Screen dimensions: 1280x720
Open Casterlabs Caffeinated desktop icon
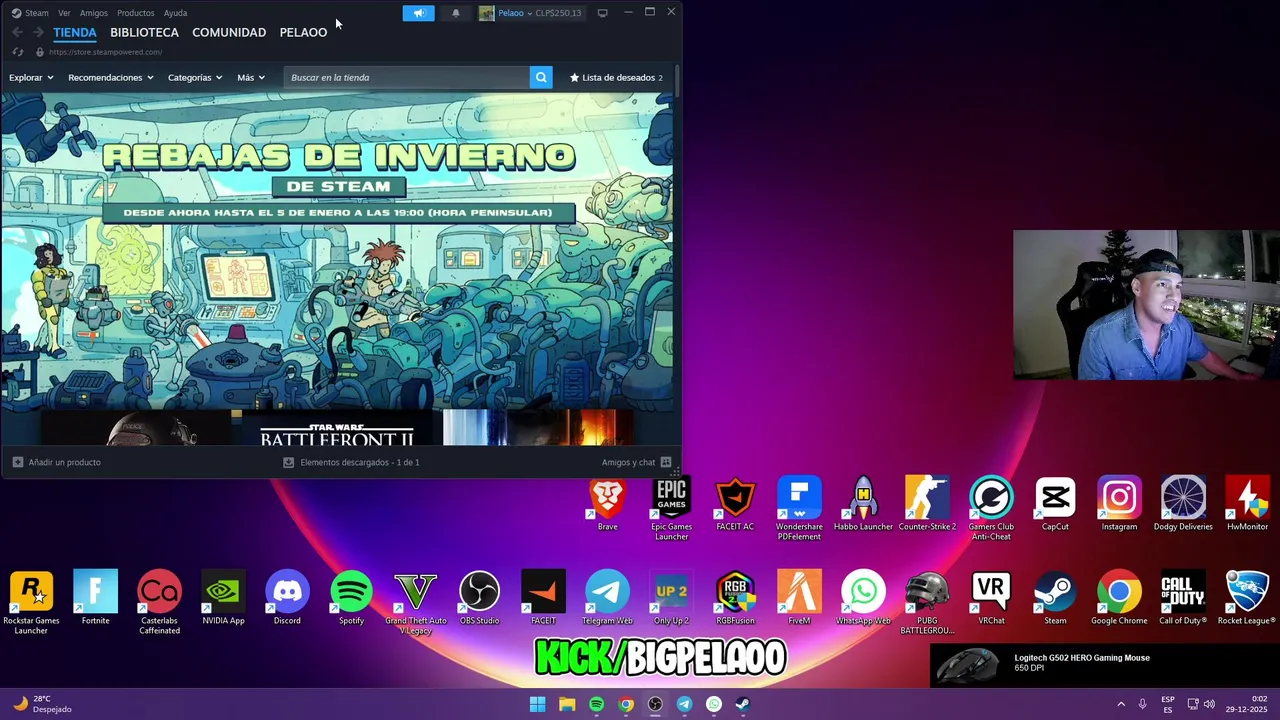click(x=159, y=603)
